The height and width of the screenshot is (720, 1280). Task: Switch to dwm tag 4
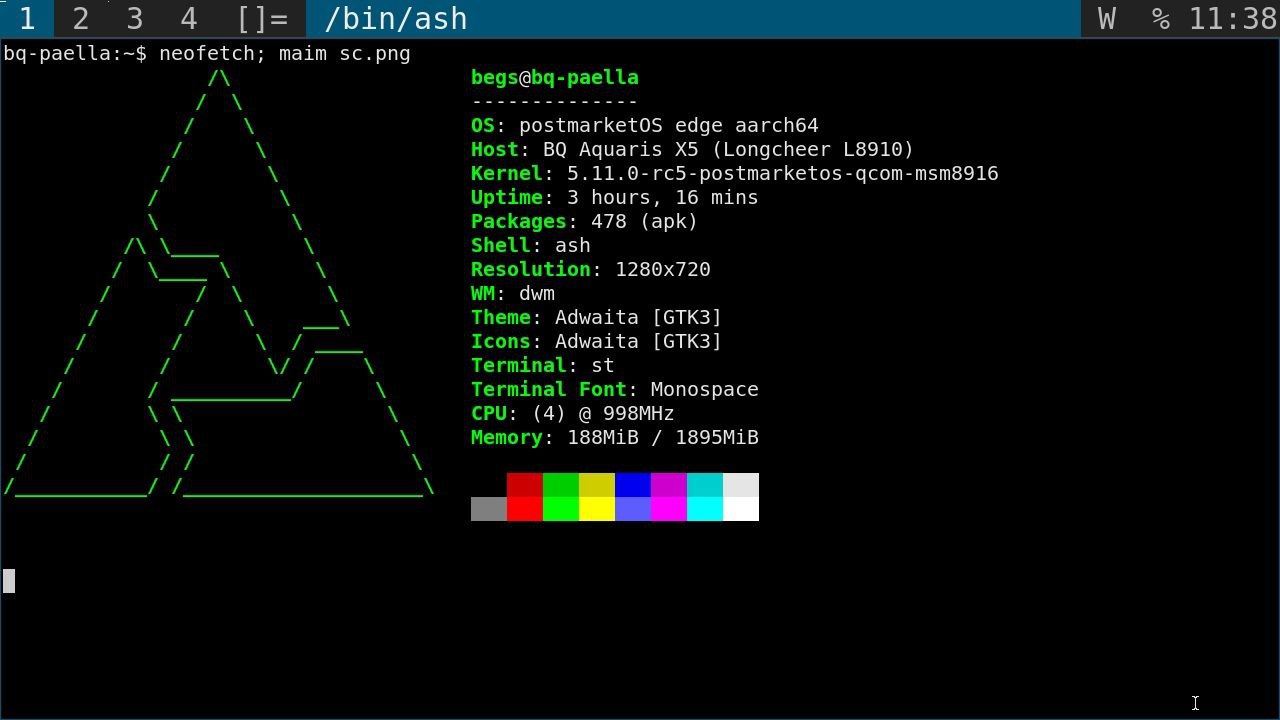tap(189, 19)
